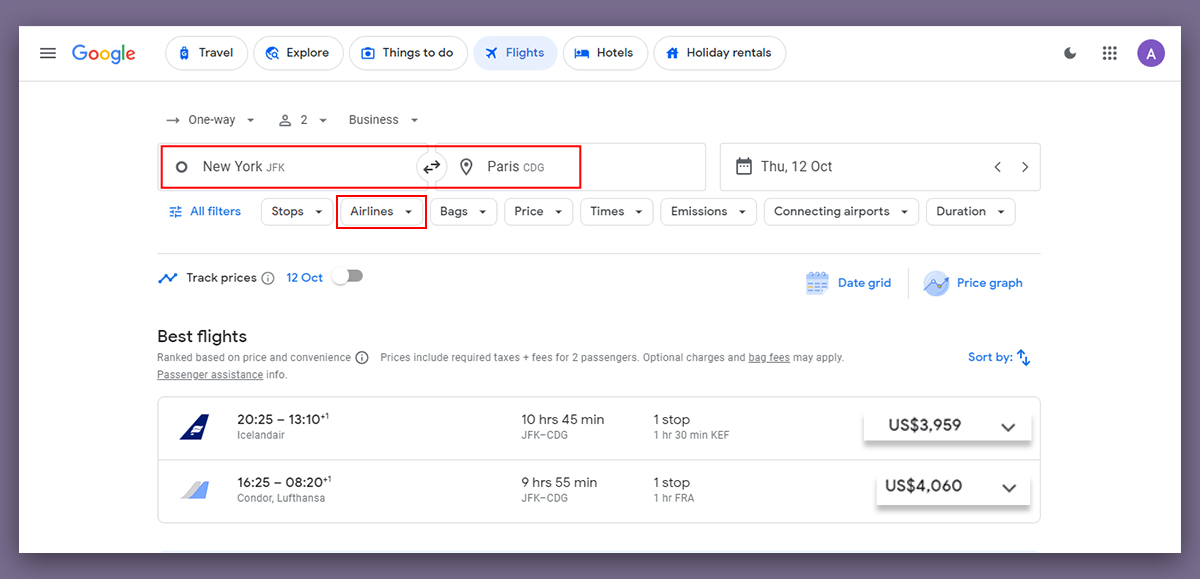Open the Thu, 12 Oct date field
Image resolution: width=1200 pixels, height=579 pixels.
[x=880, y=167]
